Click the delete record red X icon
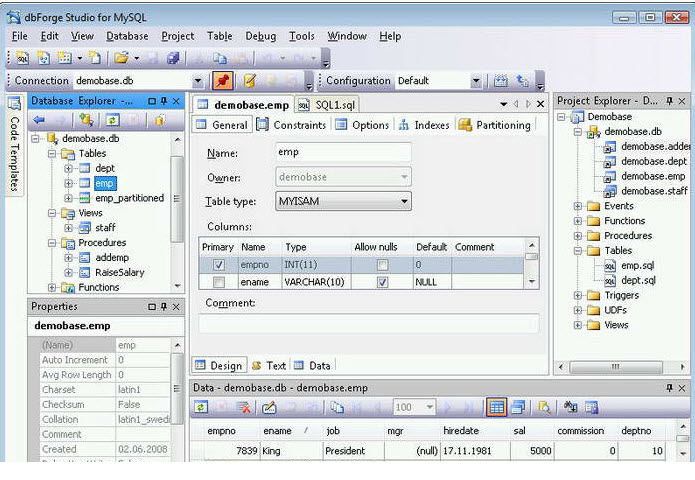 pos(243,407)
